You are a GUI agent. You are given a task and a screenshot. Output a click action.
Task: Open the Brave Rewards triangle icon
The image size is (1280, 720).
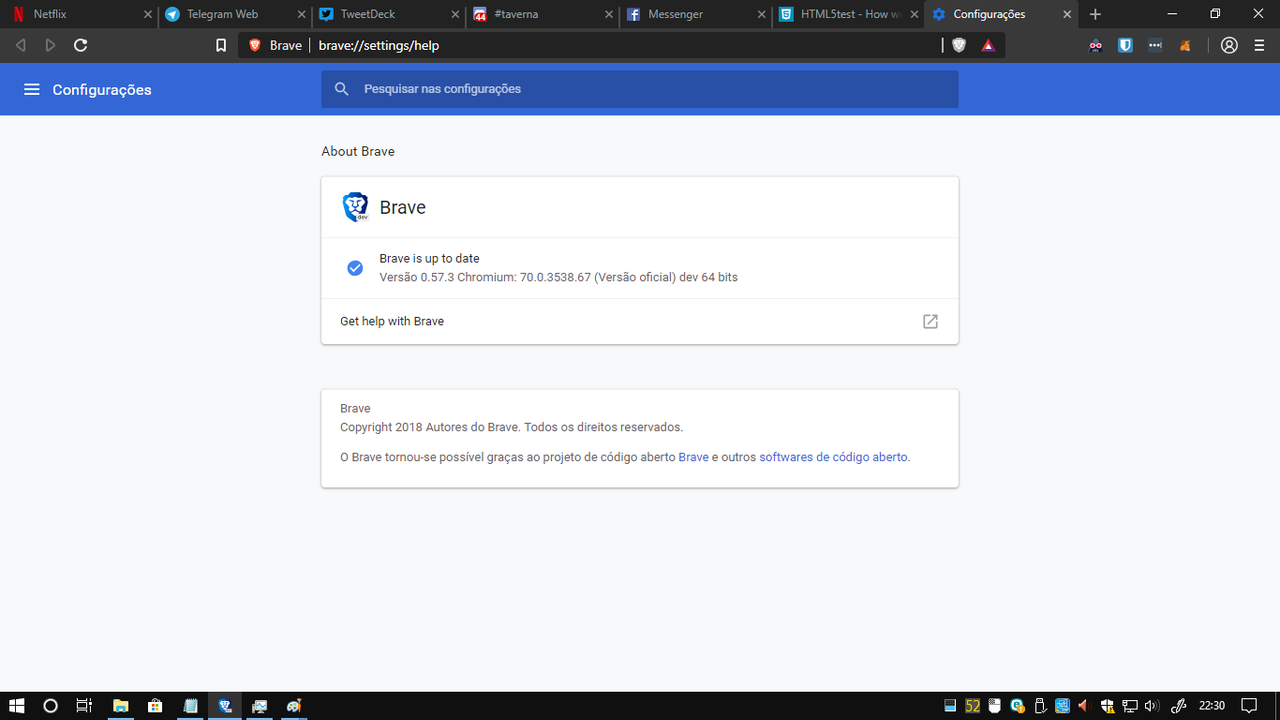click(988, 45)
